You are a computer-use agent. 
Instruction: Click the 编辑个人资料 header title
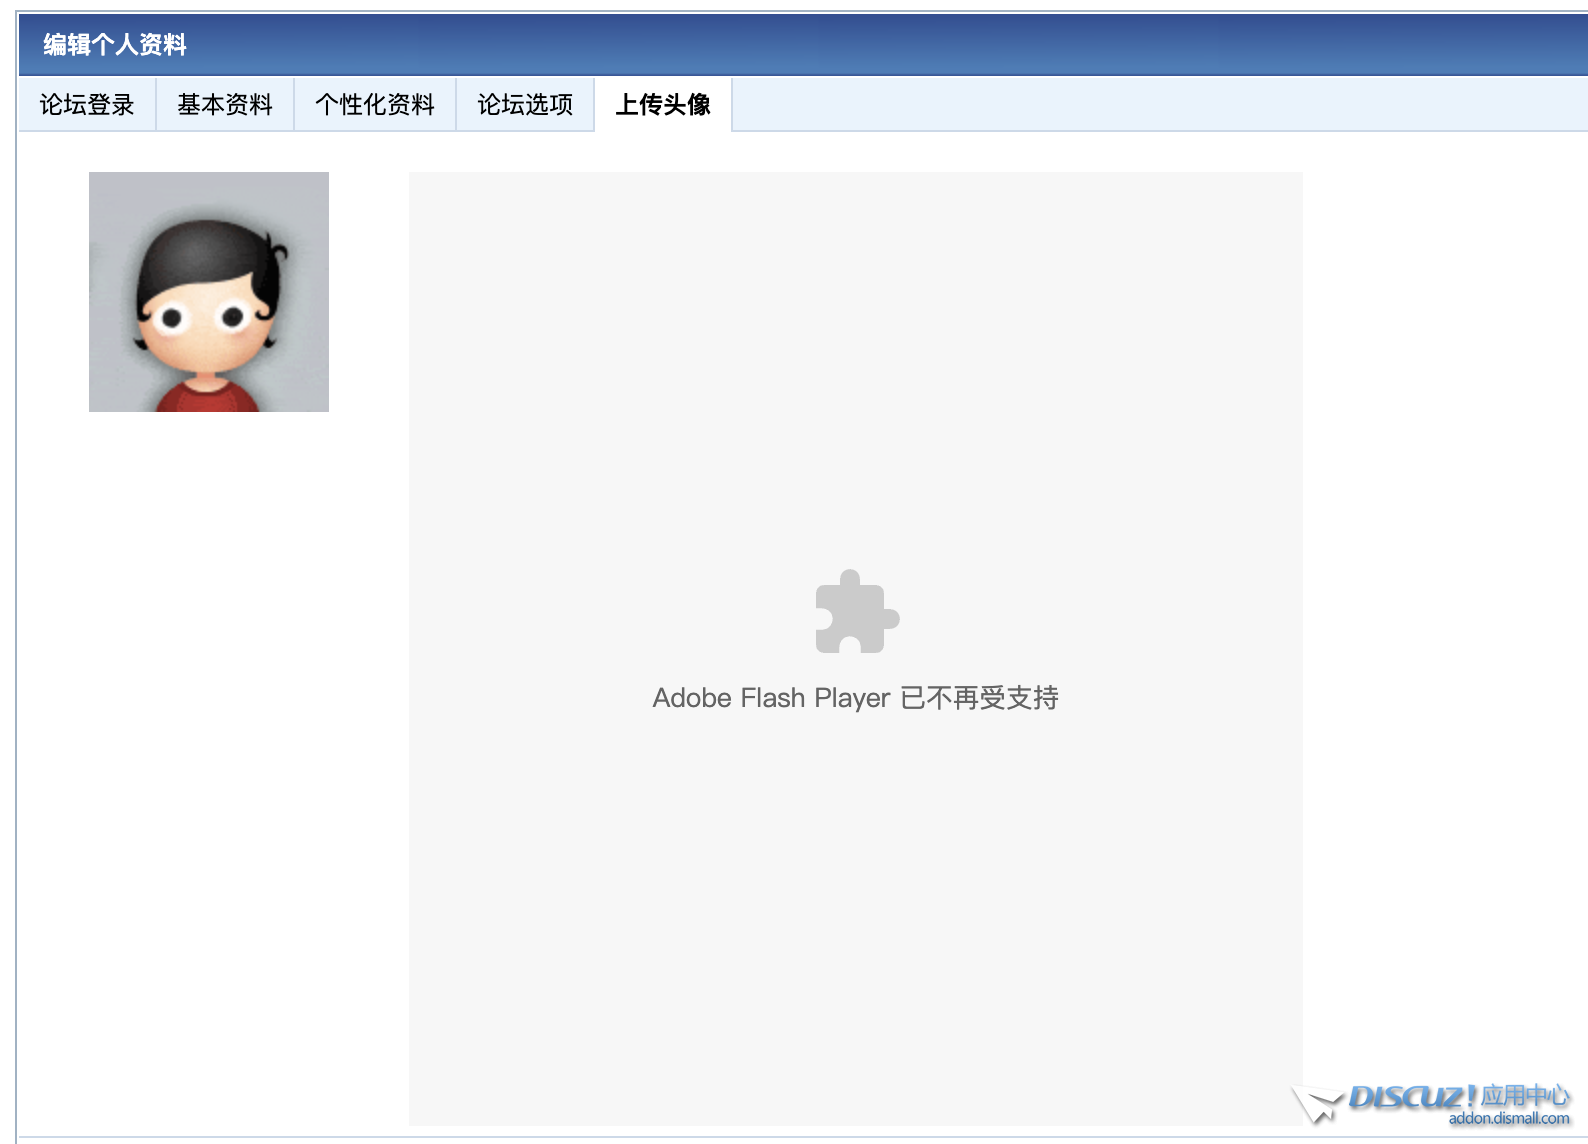[115, 45]
